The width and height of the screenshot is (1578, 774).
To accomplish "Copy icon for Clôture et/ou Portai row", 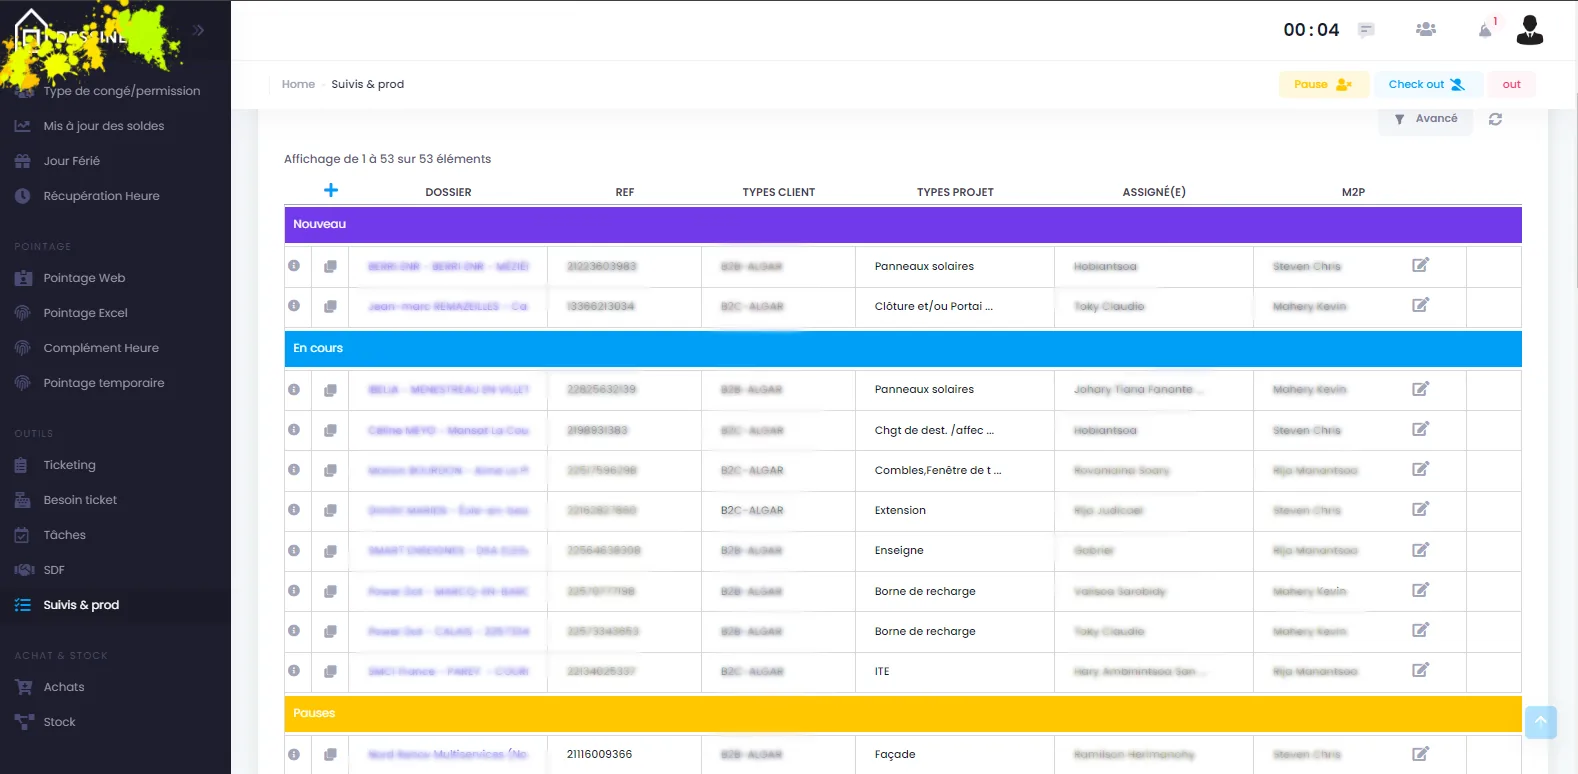I will [330, 307].
